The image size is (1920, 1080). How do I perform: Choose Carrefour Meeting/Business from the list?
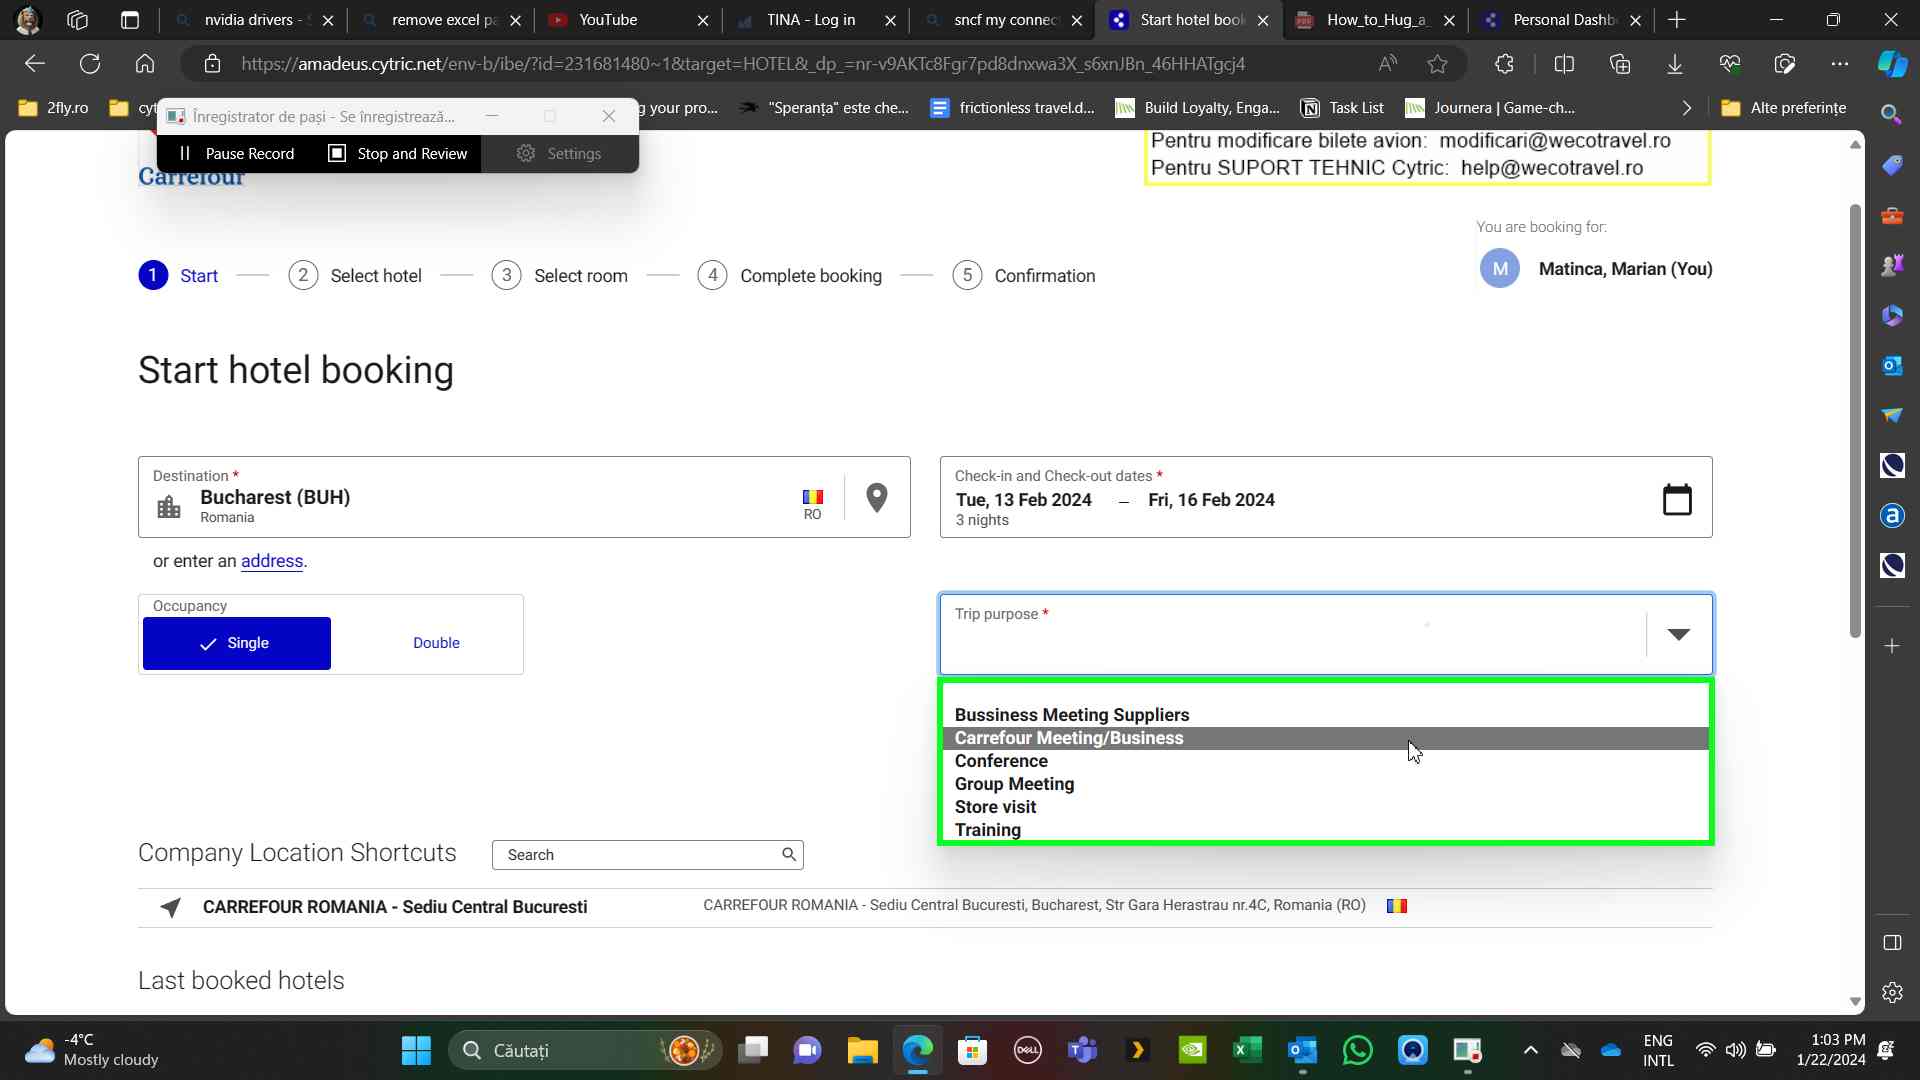(1068, 738)
